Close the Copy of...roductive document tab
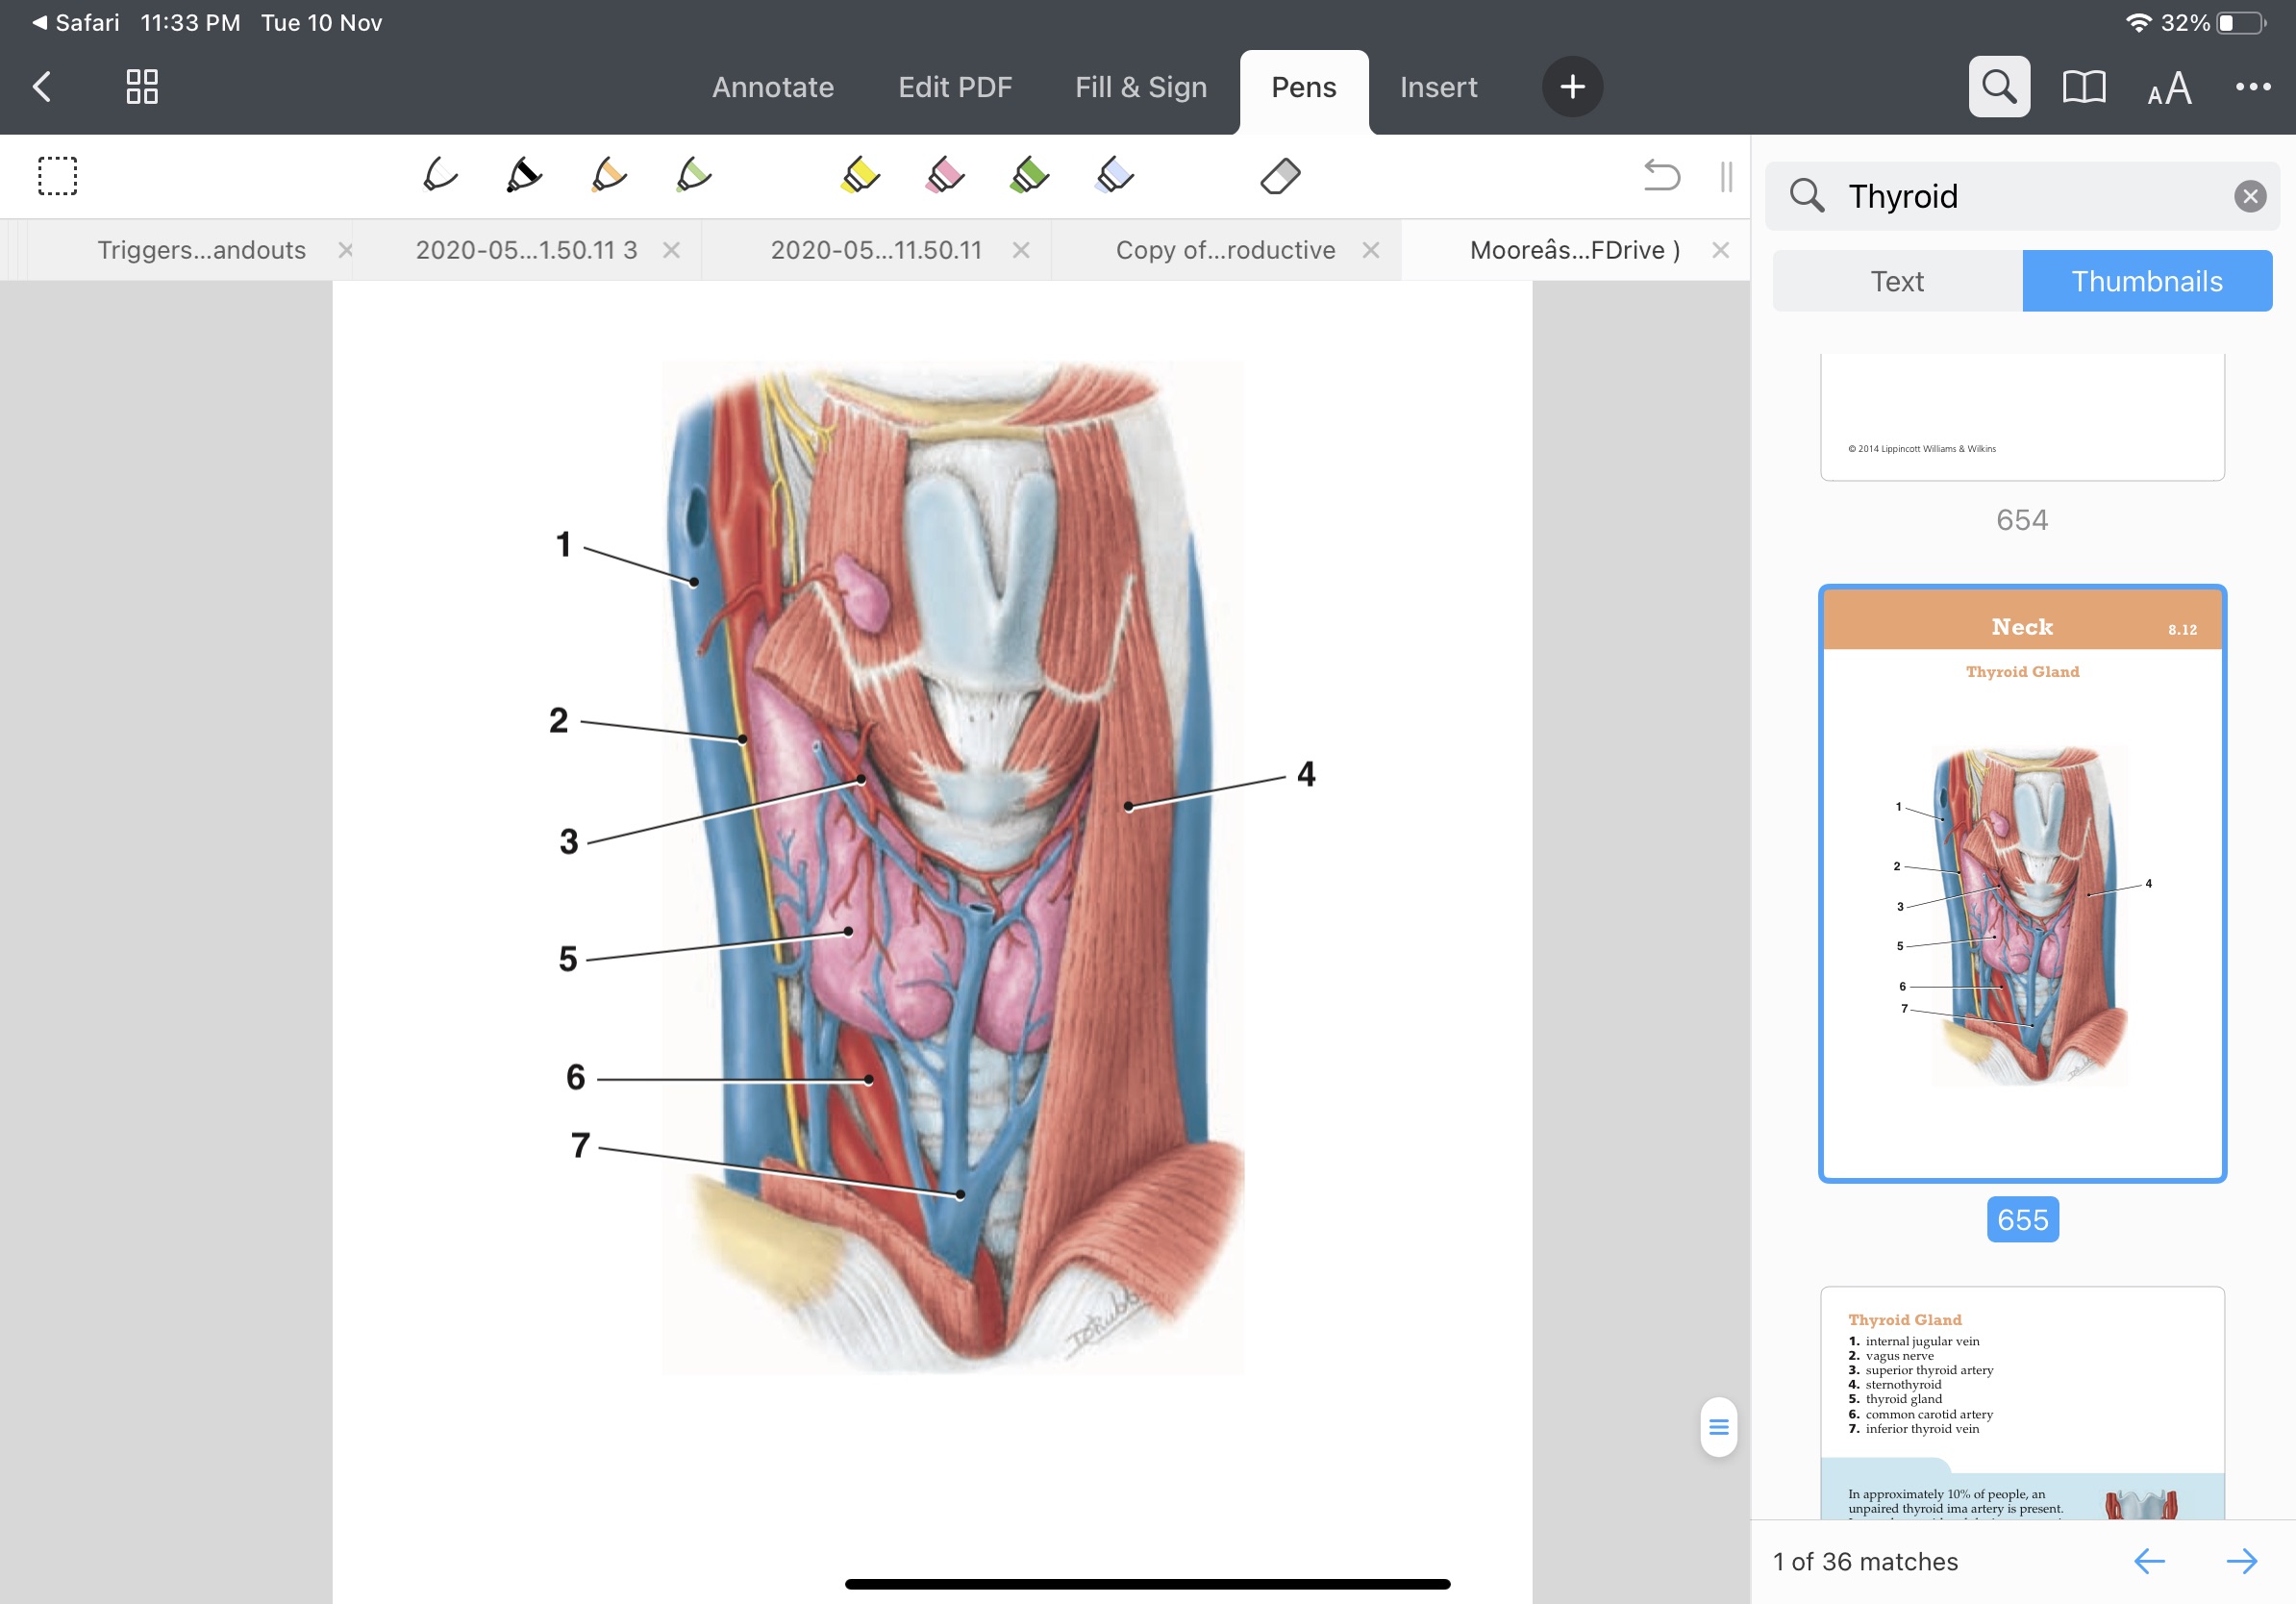The width and height of the screenshot is (2296, 1604). coord(1370,250)
